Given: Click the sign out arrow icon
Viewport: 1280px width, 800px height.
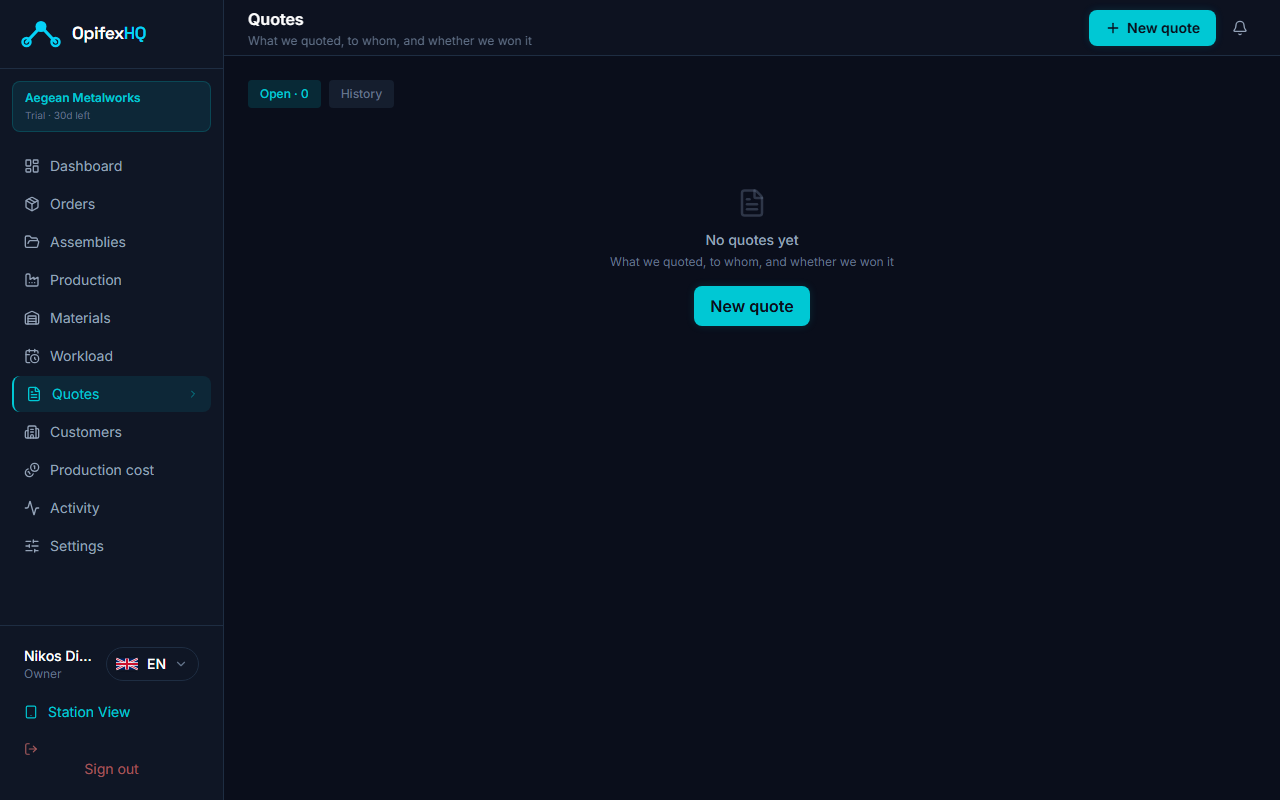Looking at the screenshot, I should pyautogui.click(x=31, y=749).
